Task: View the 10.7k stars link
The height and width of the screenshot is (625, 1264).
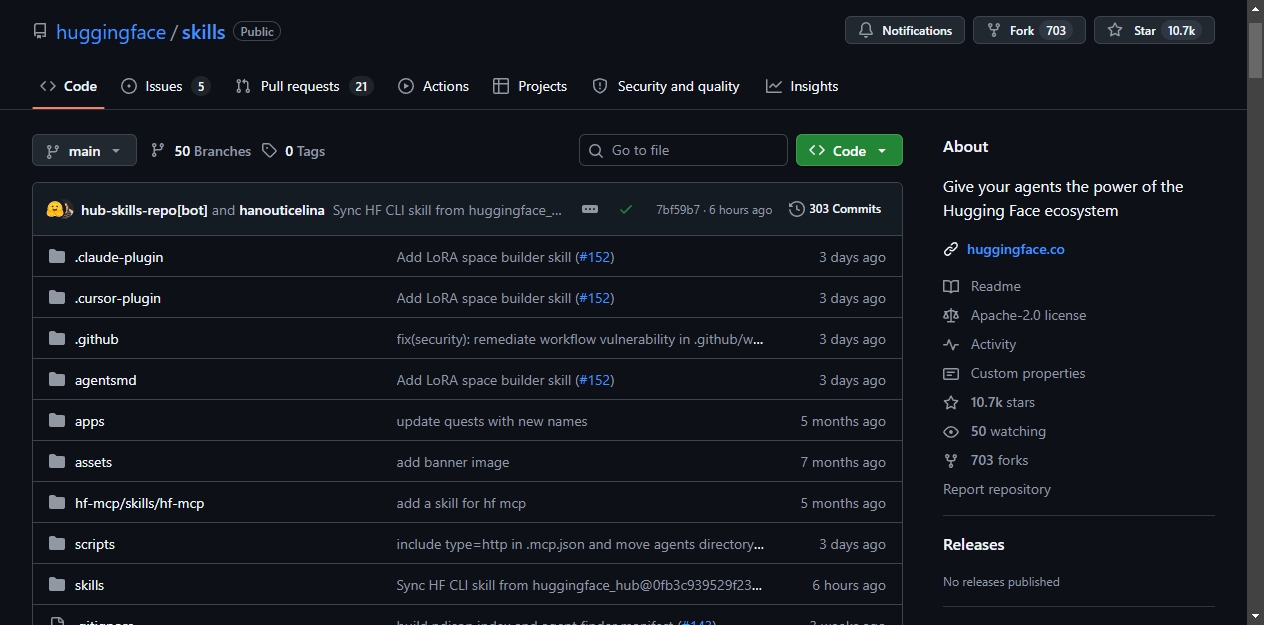Action: coord(1003,402)
